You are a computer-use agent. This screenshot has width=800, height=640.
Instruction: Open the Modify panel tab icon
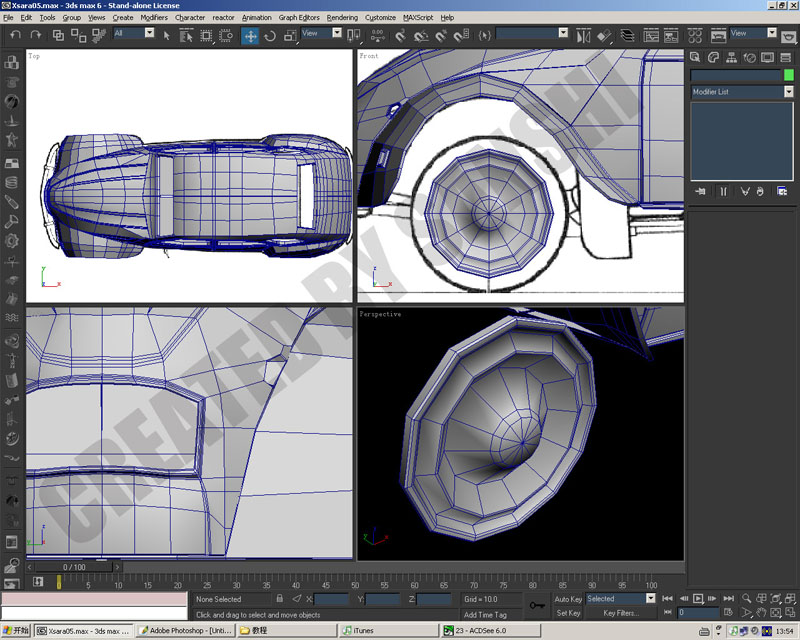point(713,57)
